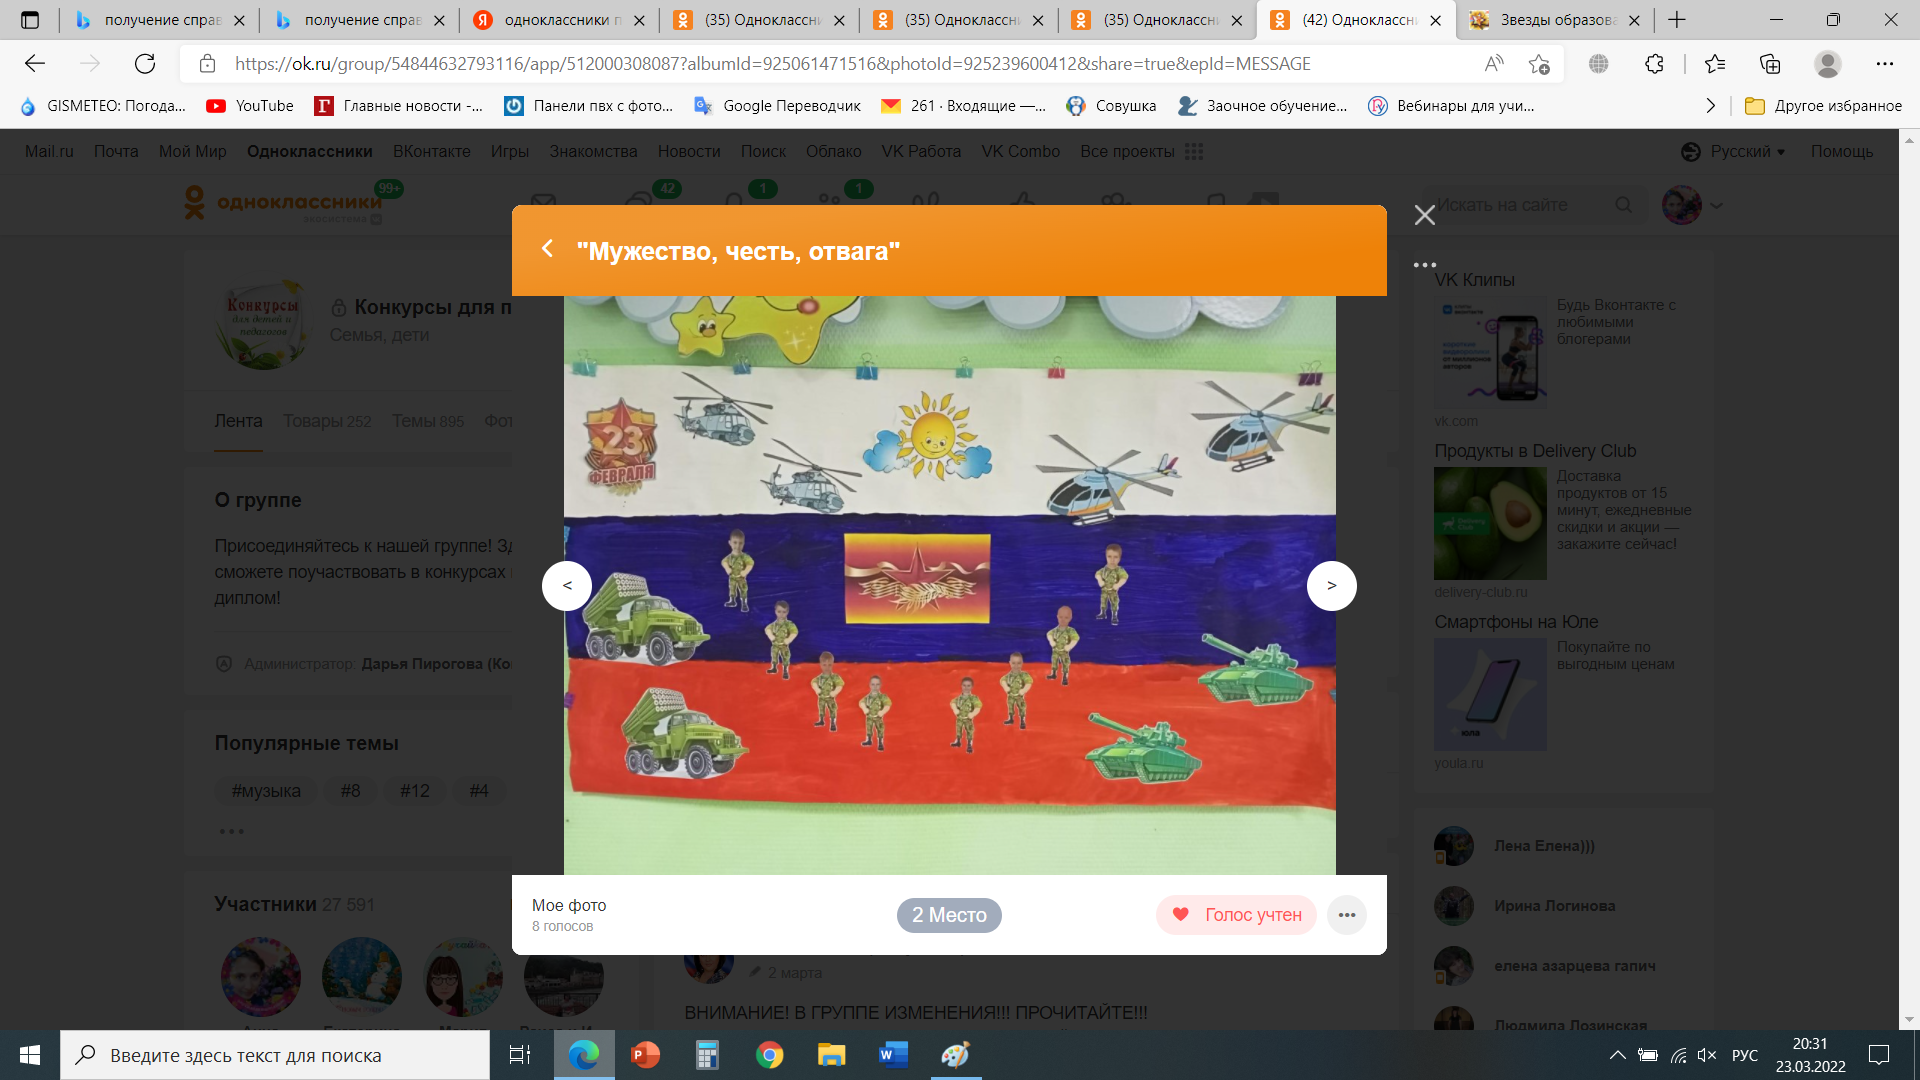Open 'Участники 27 591' list
Screen dimensions: 1920x1080
click(x=294, y=904)
